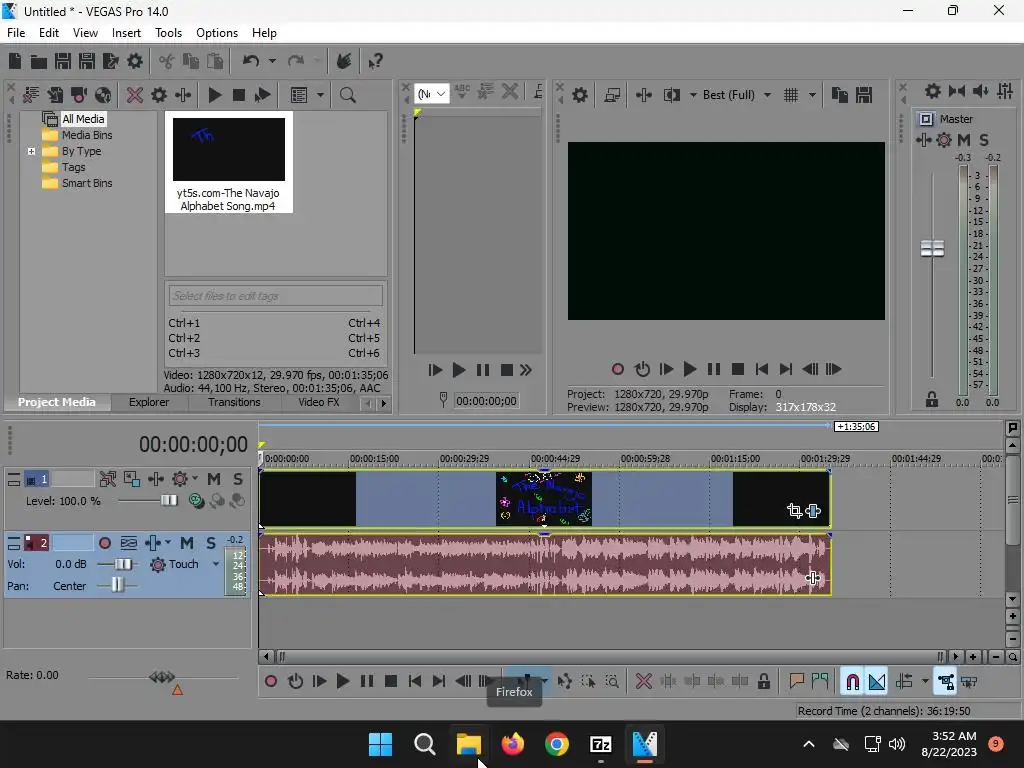Click Play in the trimmer window

pyautogui.click(x=458, y=370)
